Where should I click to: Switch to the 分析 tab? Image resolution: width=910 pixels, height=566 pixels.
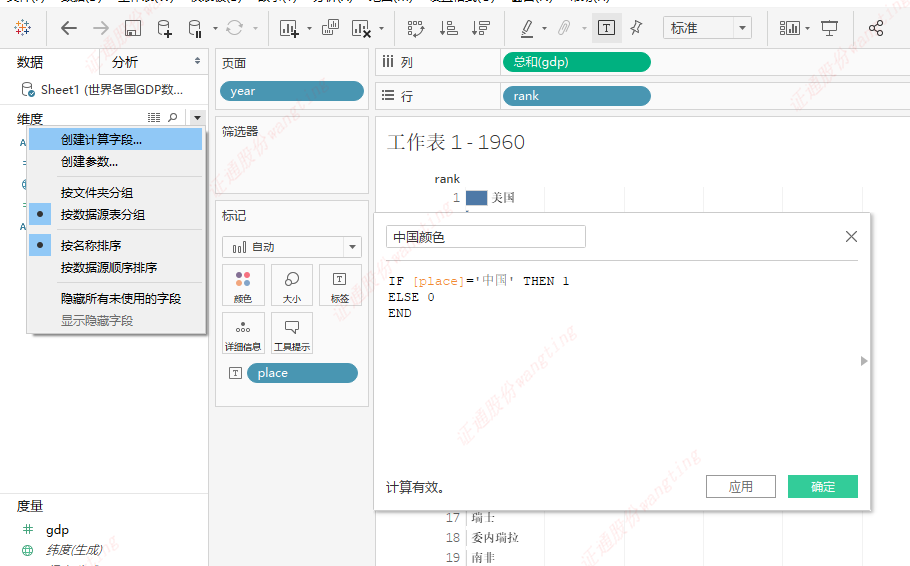[125, 62]
